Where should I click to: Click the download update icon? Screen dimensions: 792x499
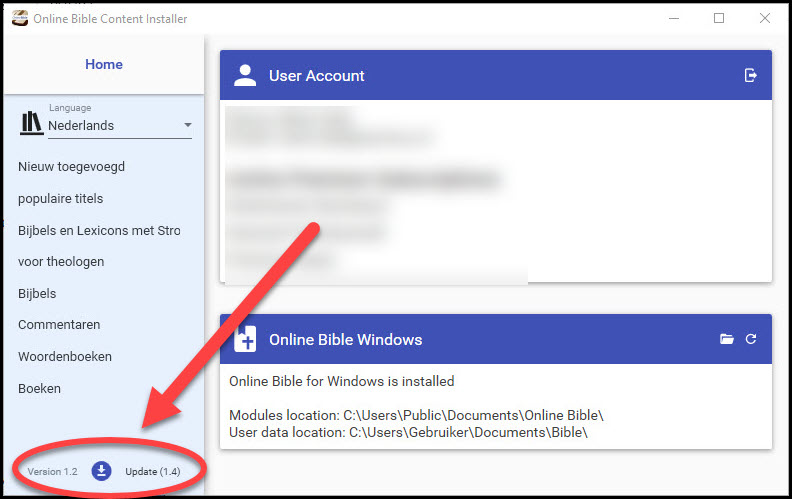[102, 471]
